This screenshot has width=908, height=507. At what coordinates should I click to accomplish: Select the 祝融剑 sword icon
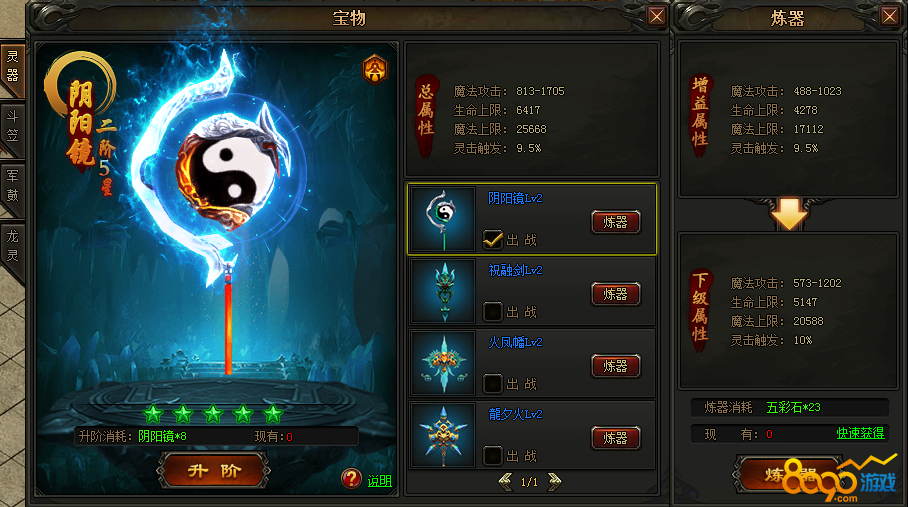444,291
